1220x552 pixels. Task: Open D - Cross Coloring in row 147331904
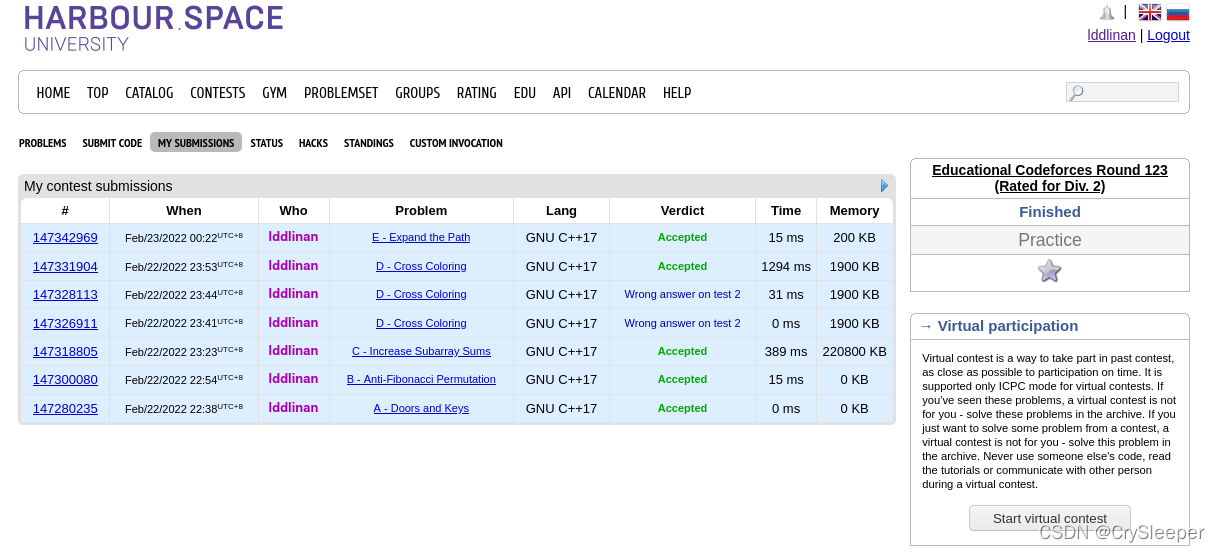pos(421,266)
